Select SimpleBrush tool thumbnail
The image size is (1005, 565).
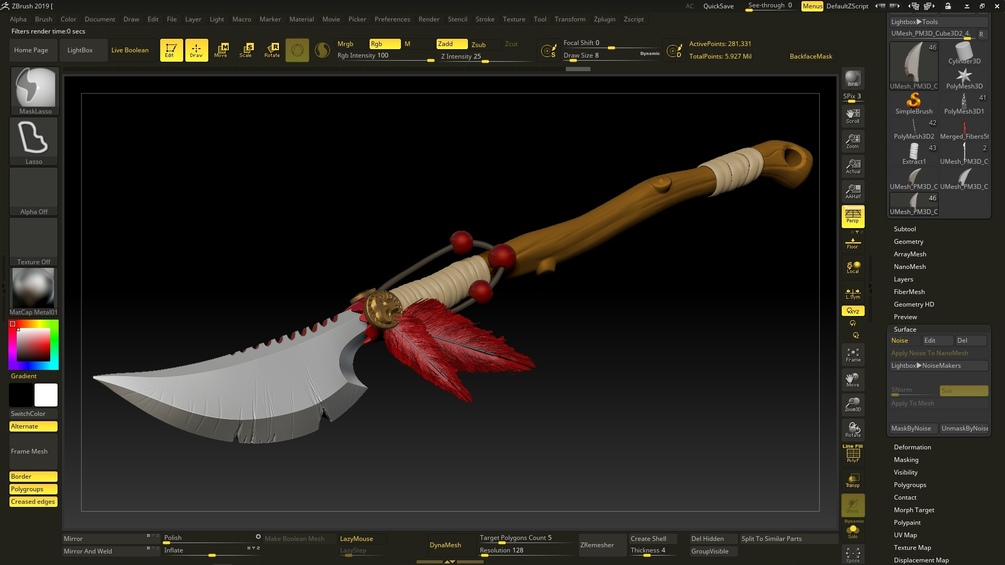coord(914,103)
